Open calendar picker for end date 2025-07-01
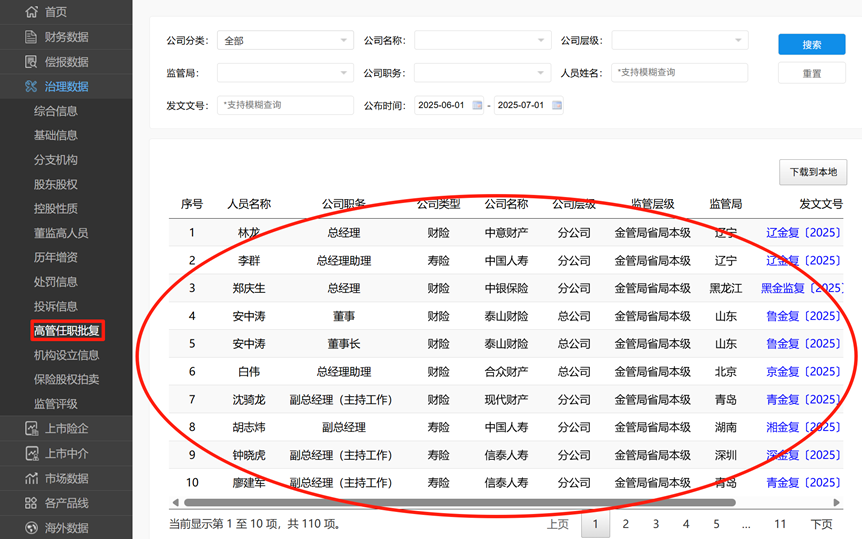862x539 pixels. [x=557, y=105]
